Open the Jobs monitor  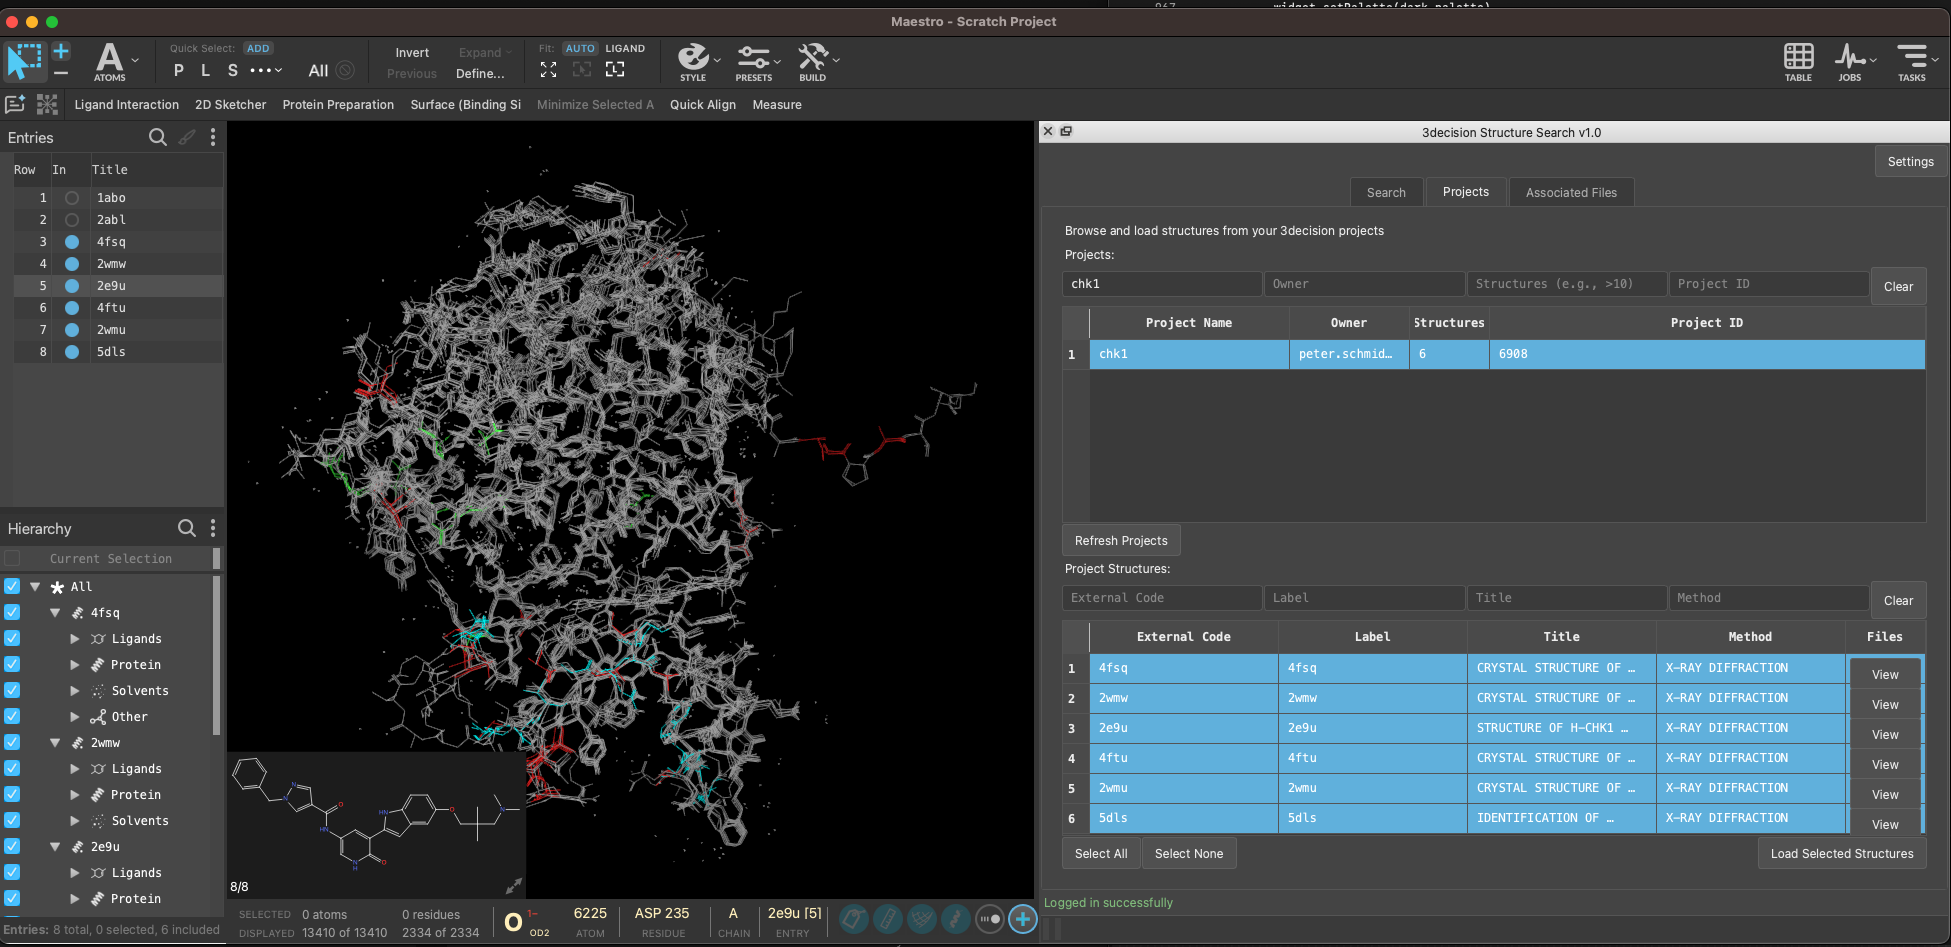point(1850,61)
